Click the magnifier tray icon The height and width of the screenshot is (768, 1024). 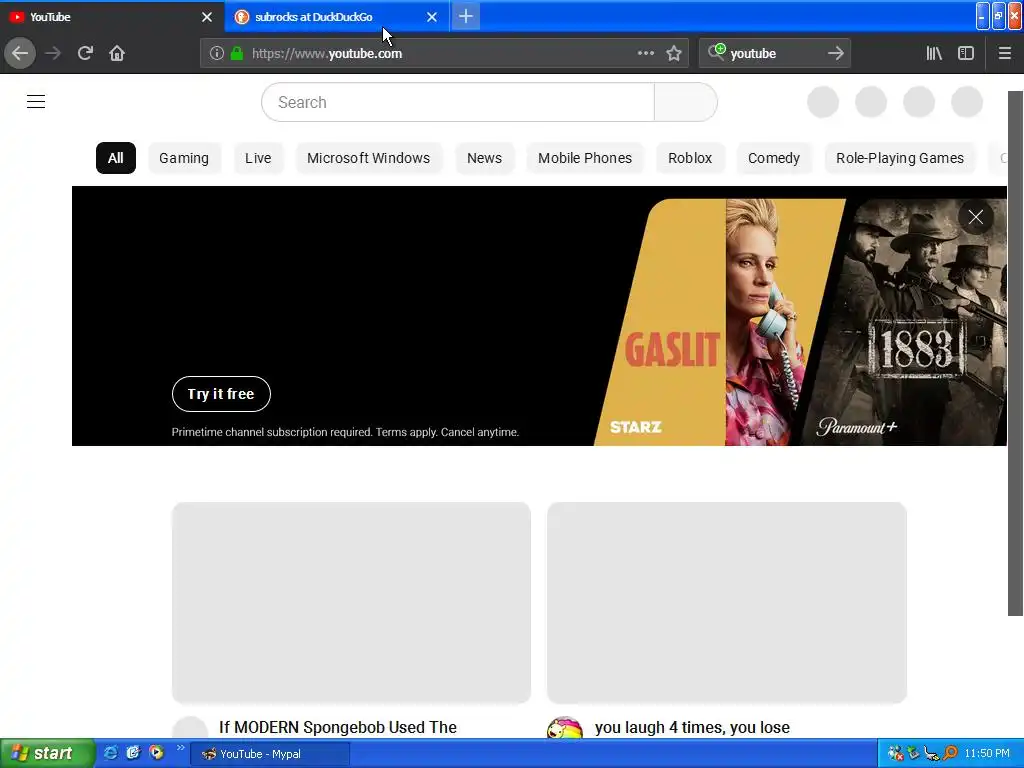(950, 754)
